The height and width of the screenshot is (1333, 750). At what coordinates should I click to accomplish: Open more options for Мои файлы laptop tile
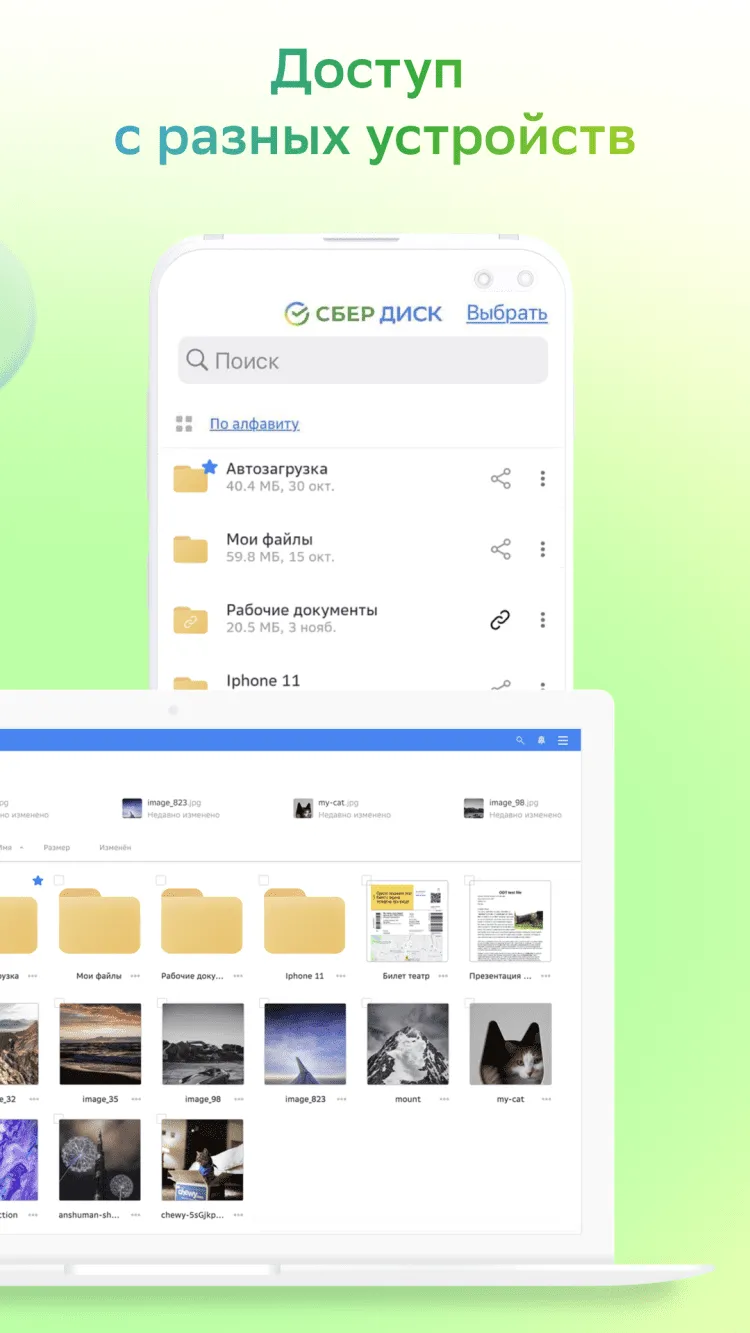point(135,976)
